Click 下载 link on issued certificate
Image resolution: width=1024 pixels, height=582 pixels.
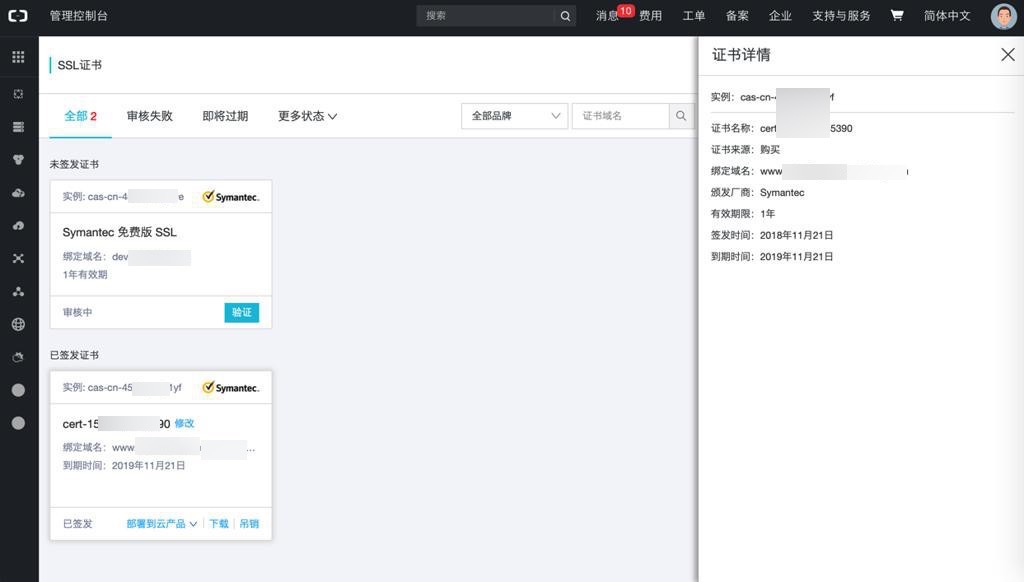(x=219, y=523)
